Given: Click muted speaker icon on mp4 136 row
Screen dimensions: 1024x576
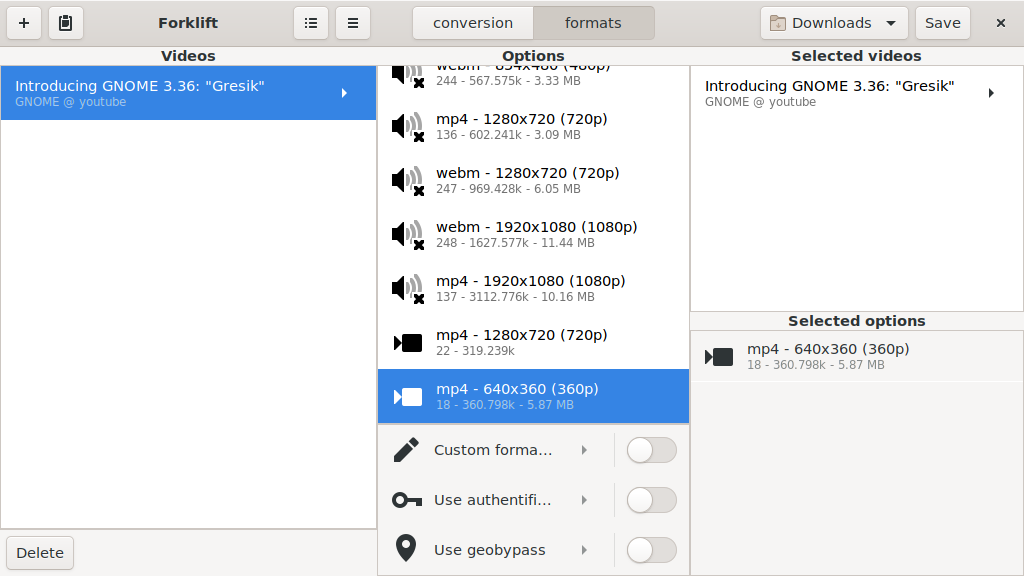Looking at the screenshot, I should 408,127.
